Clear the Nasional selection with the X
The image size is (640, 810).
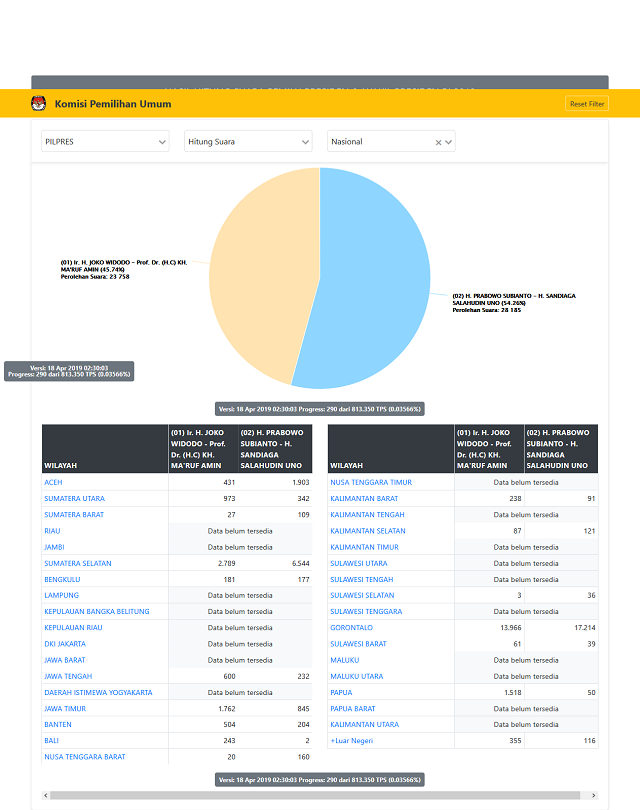[438, 142]
